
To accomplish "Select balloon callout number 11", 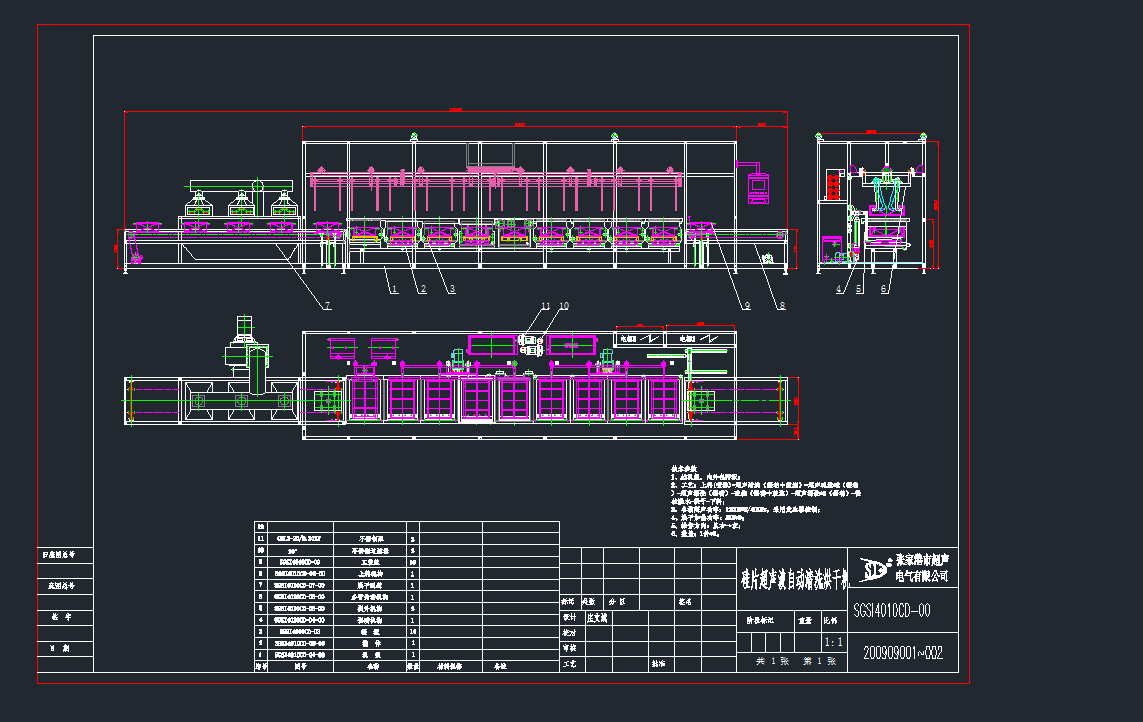I will [546, 305].
